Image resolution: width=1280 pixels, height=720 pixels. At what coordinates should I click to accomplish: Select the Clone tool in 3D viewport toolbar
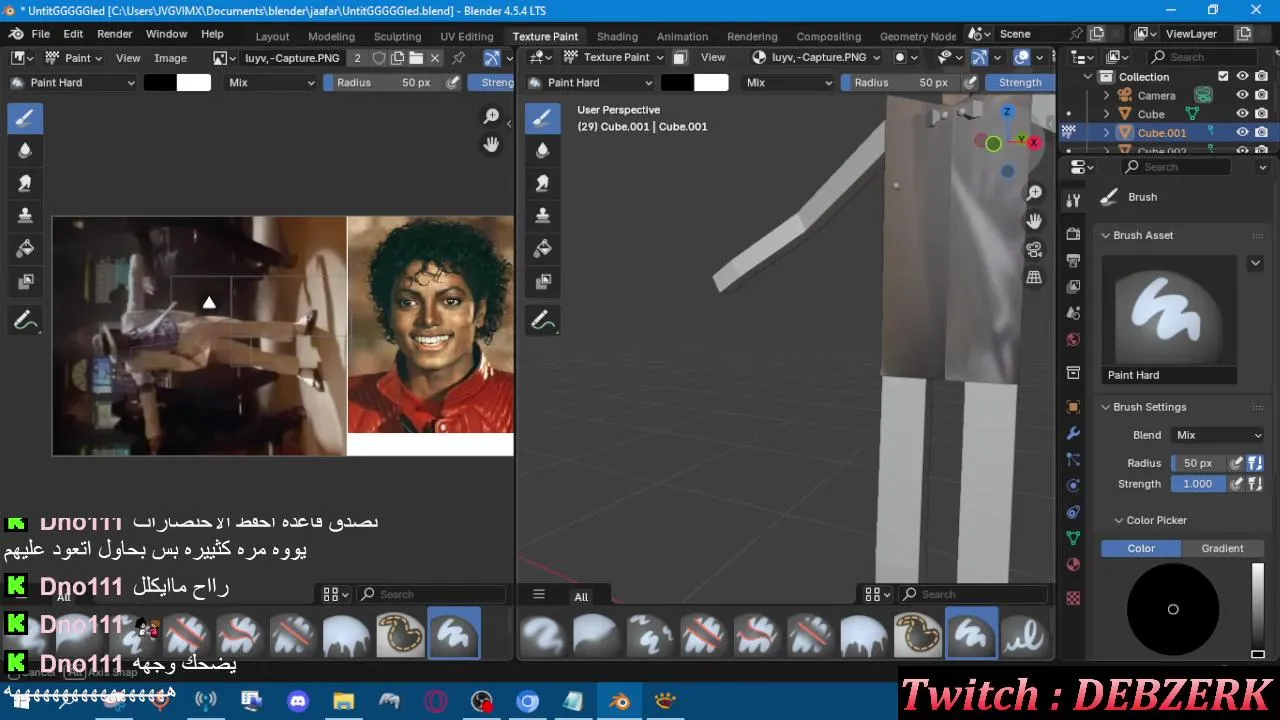coord(542,216)
